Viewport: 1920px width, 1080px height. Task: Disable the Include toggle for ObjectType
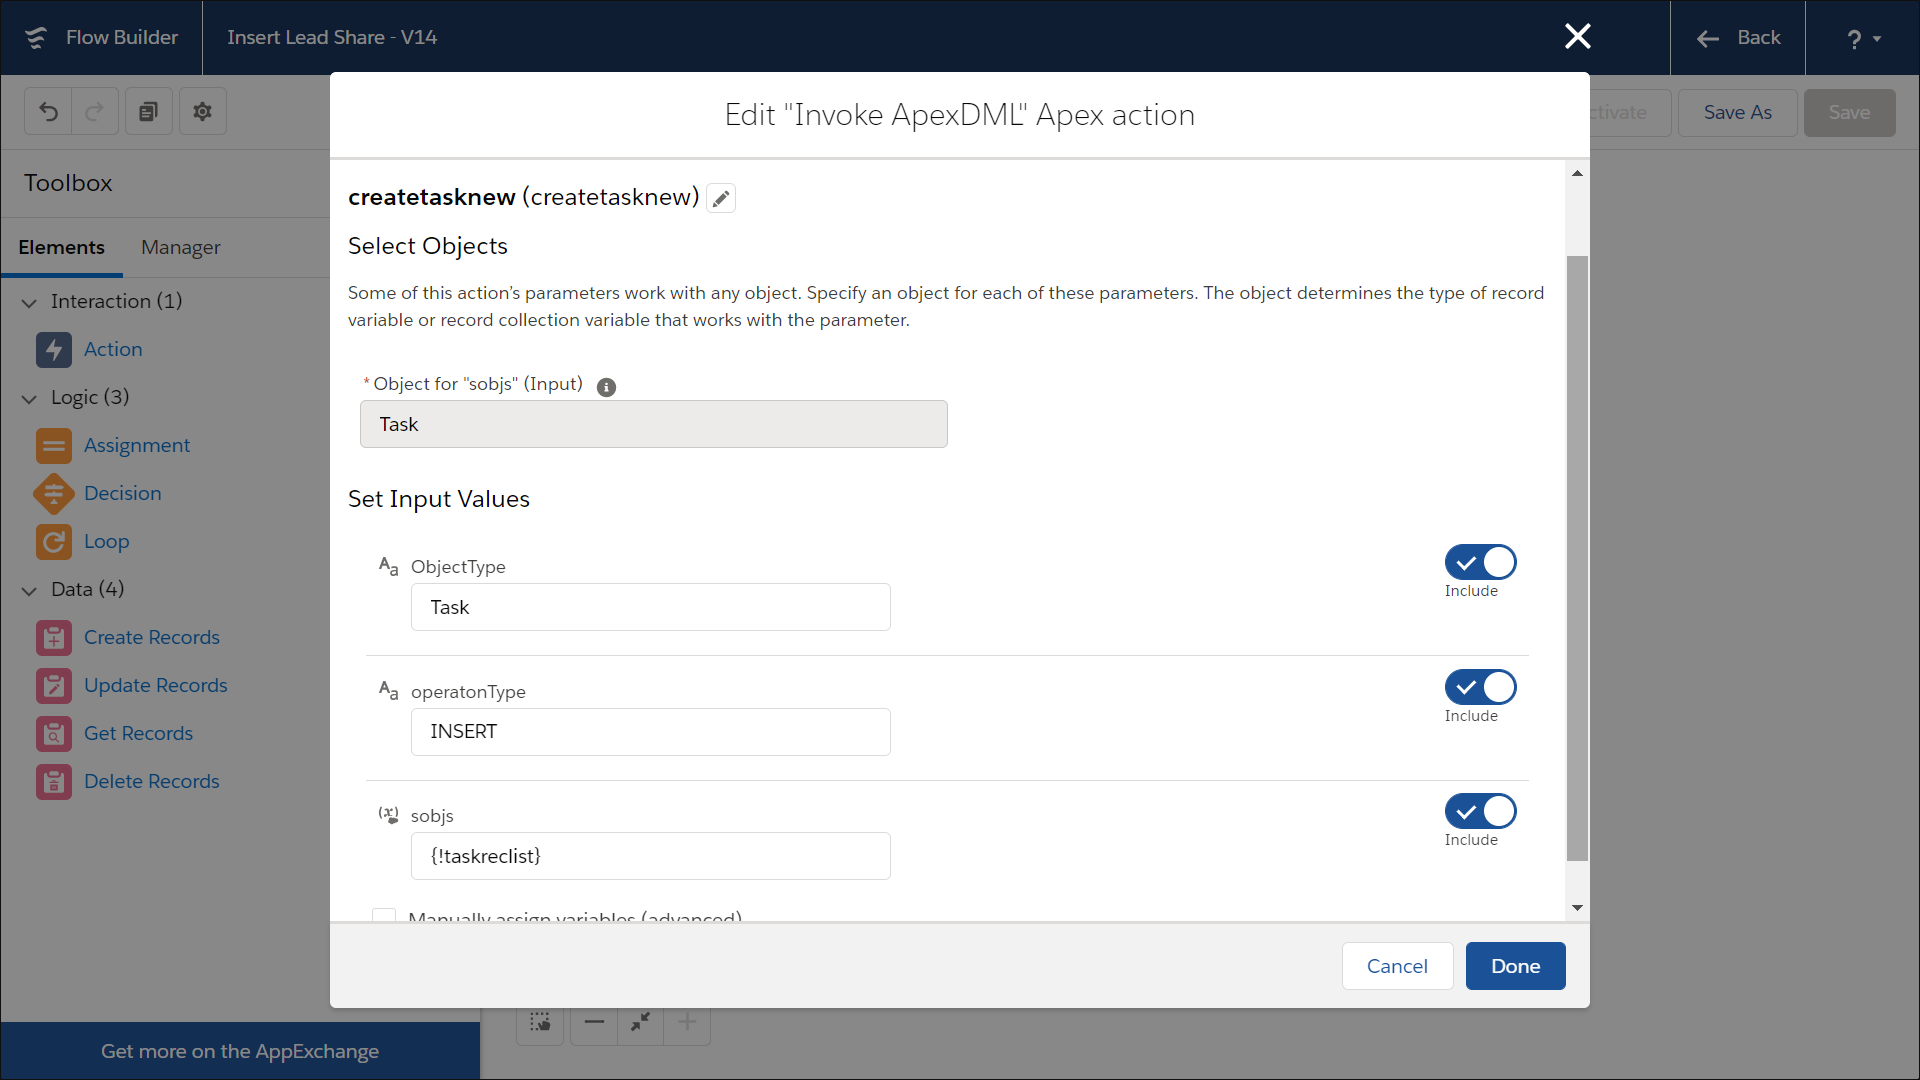point(1480,562)
